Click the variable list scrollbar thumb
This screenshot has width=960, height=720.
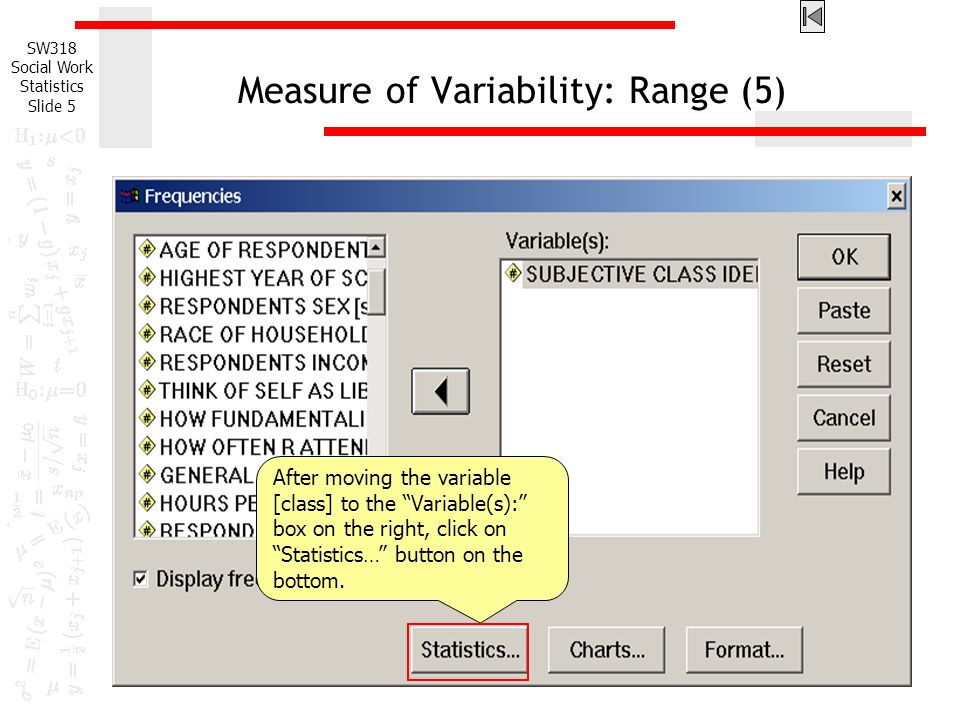click(376, 292)
